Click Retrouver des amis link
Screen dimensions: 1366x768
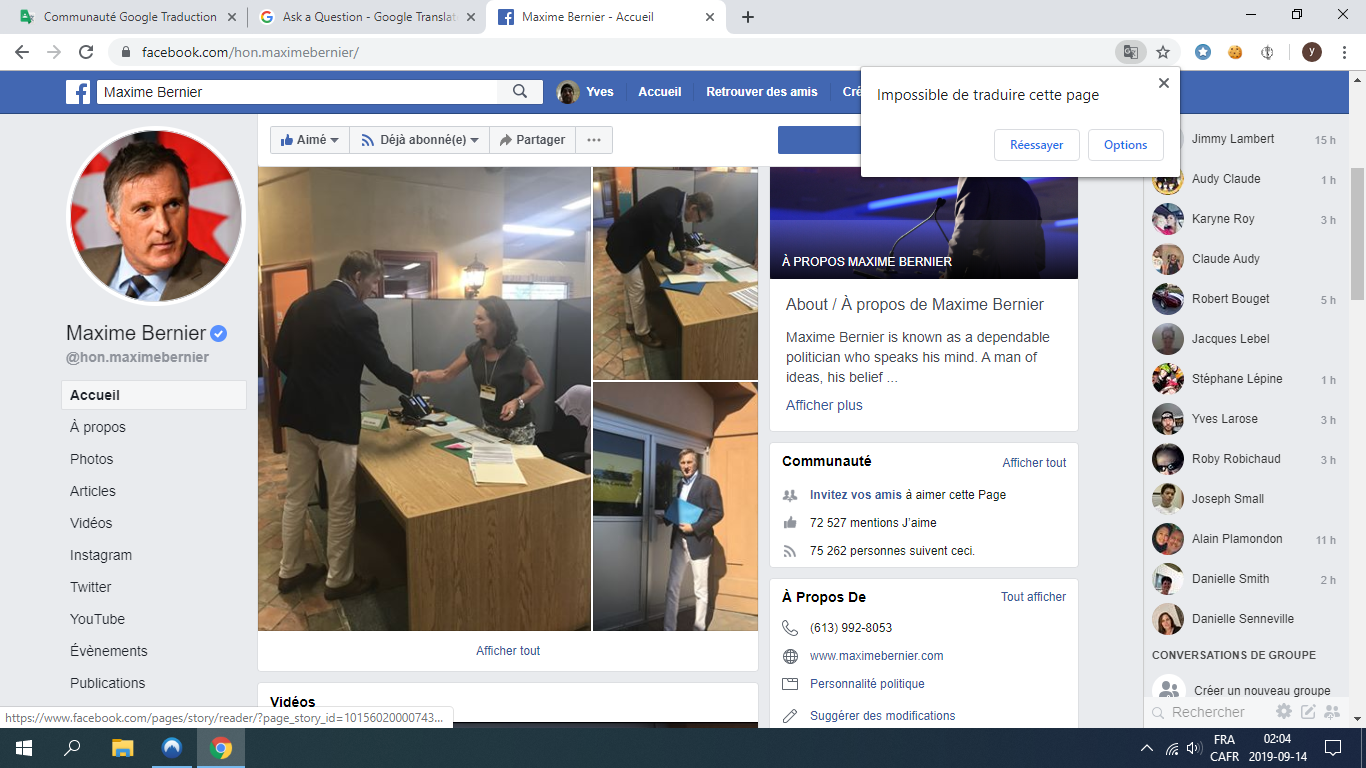pos(762,92)
